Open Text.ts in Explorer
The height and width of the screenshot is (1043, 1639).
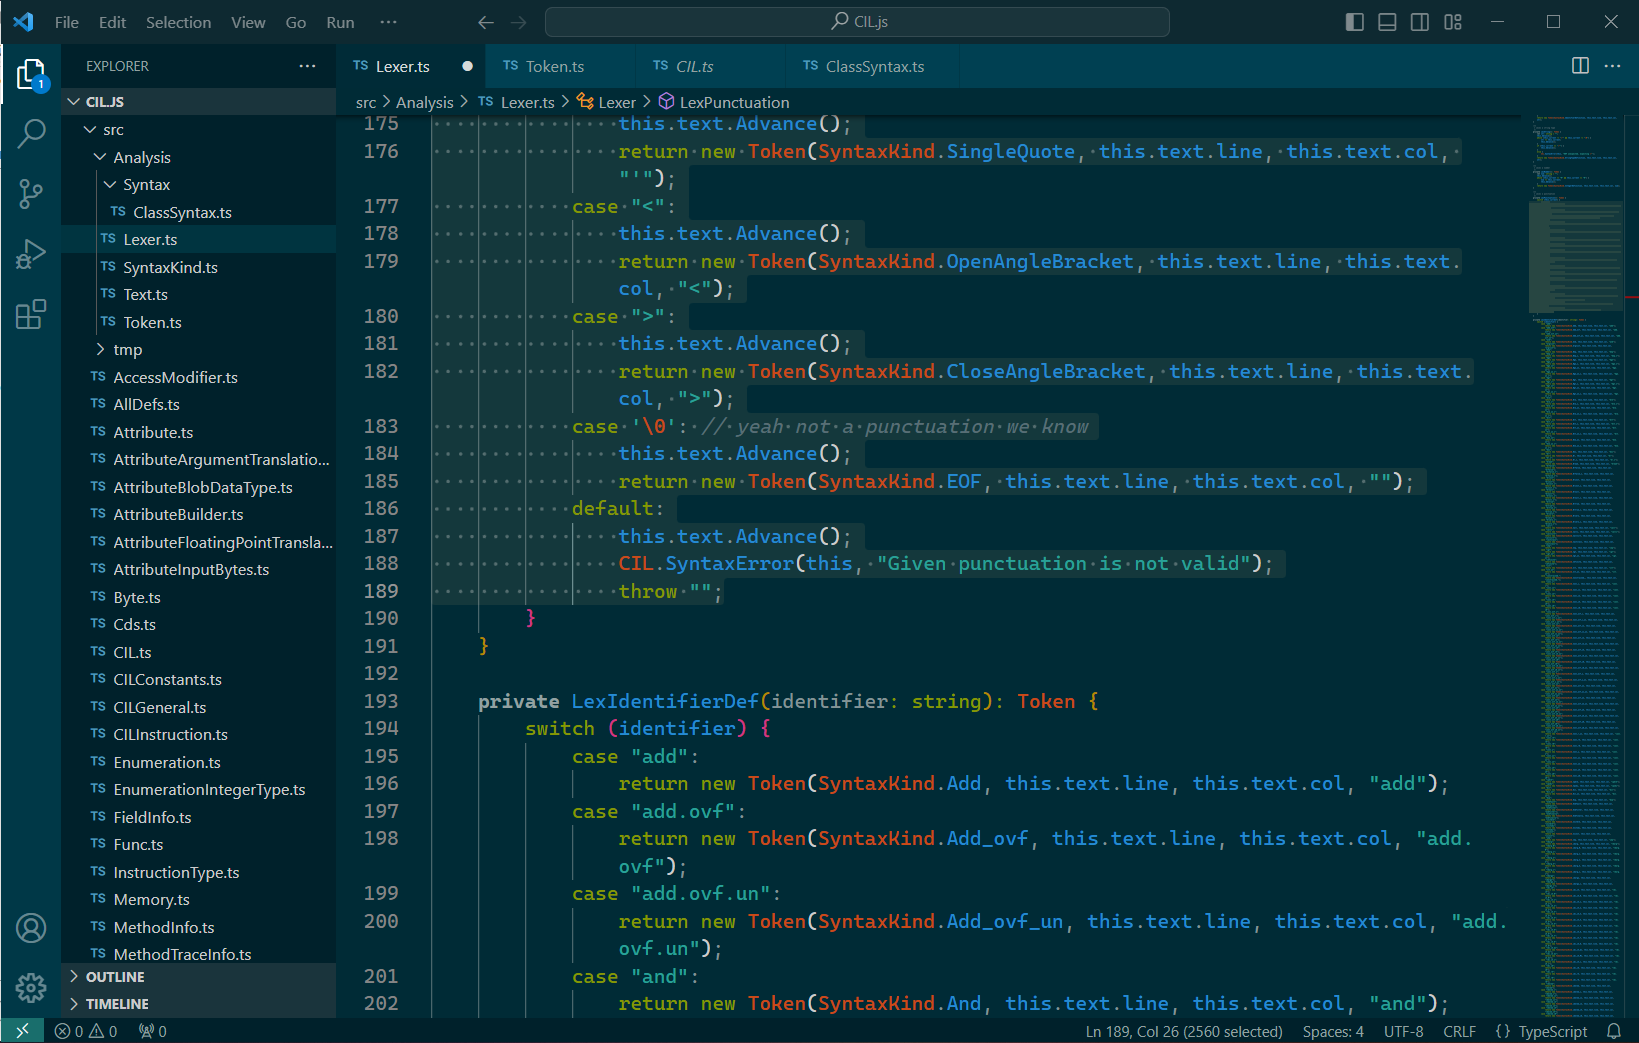pos(199,295)
